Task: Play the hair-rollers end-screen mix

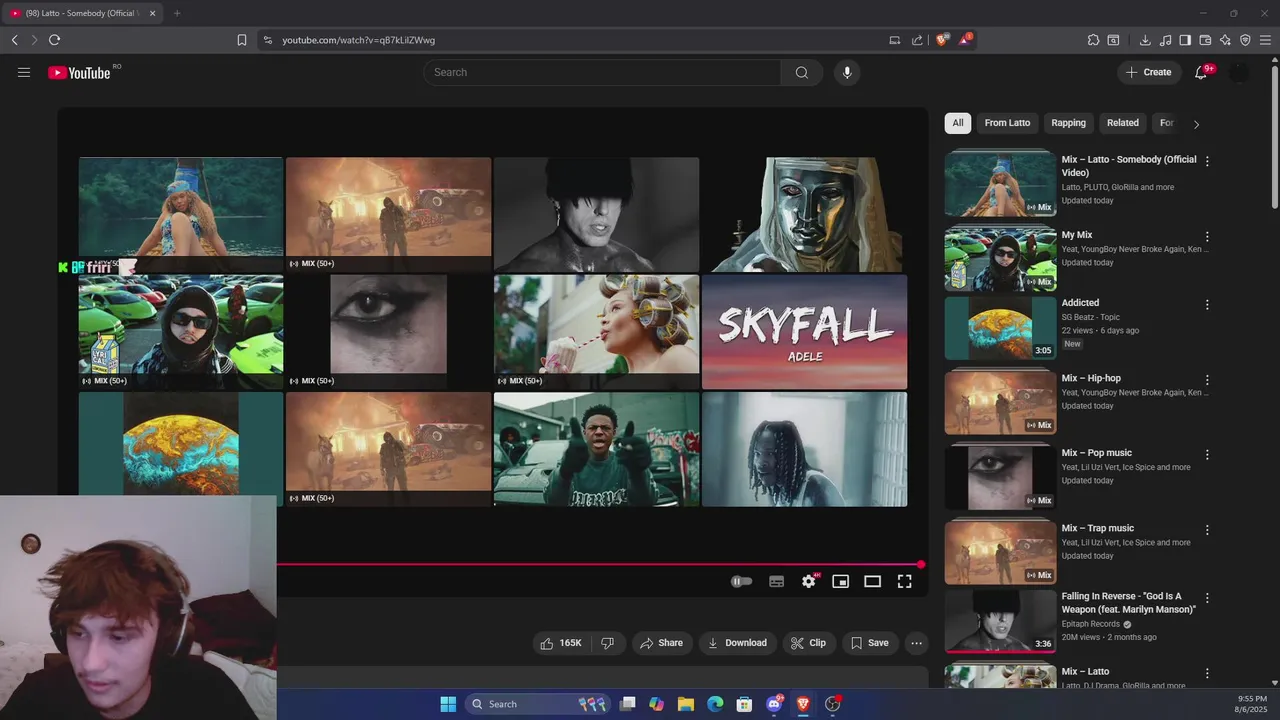Action: coord(596,332)
